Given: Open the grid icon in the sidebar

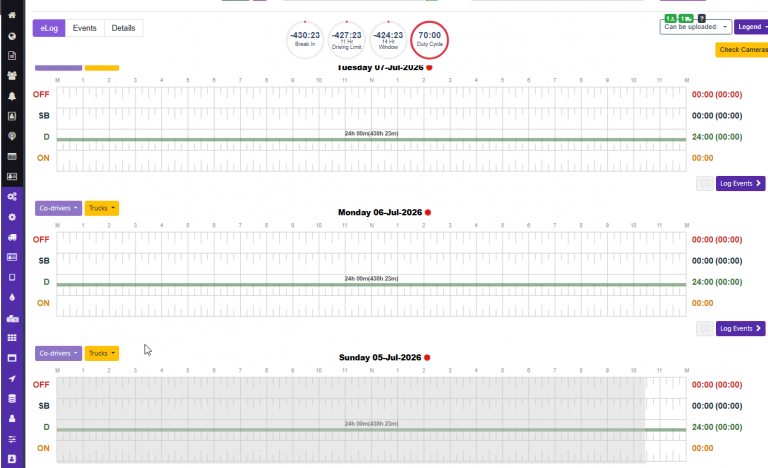Looking at the screenshot, I should click(12, 338).
